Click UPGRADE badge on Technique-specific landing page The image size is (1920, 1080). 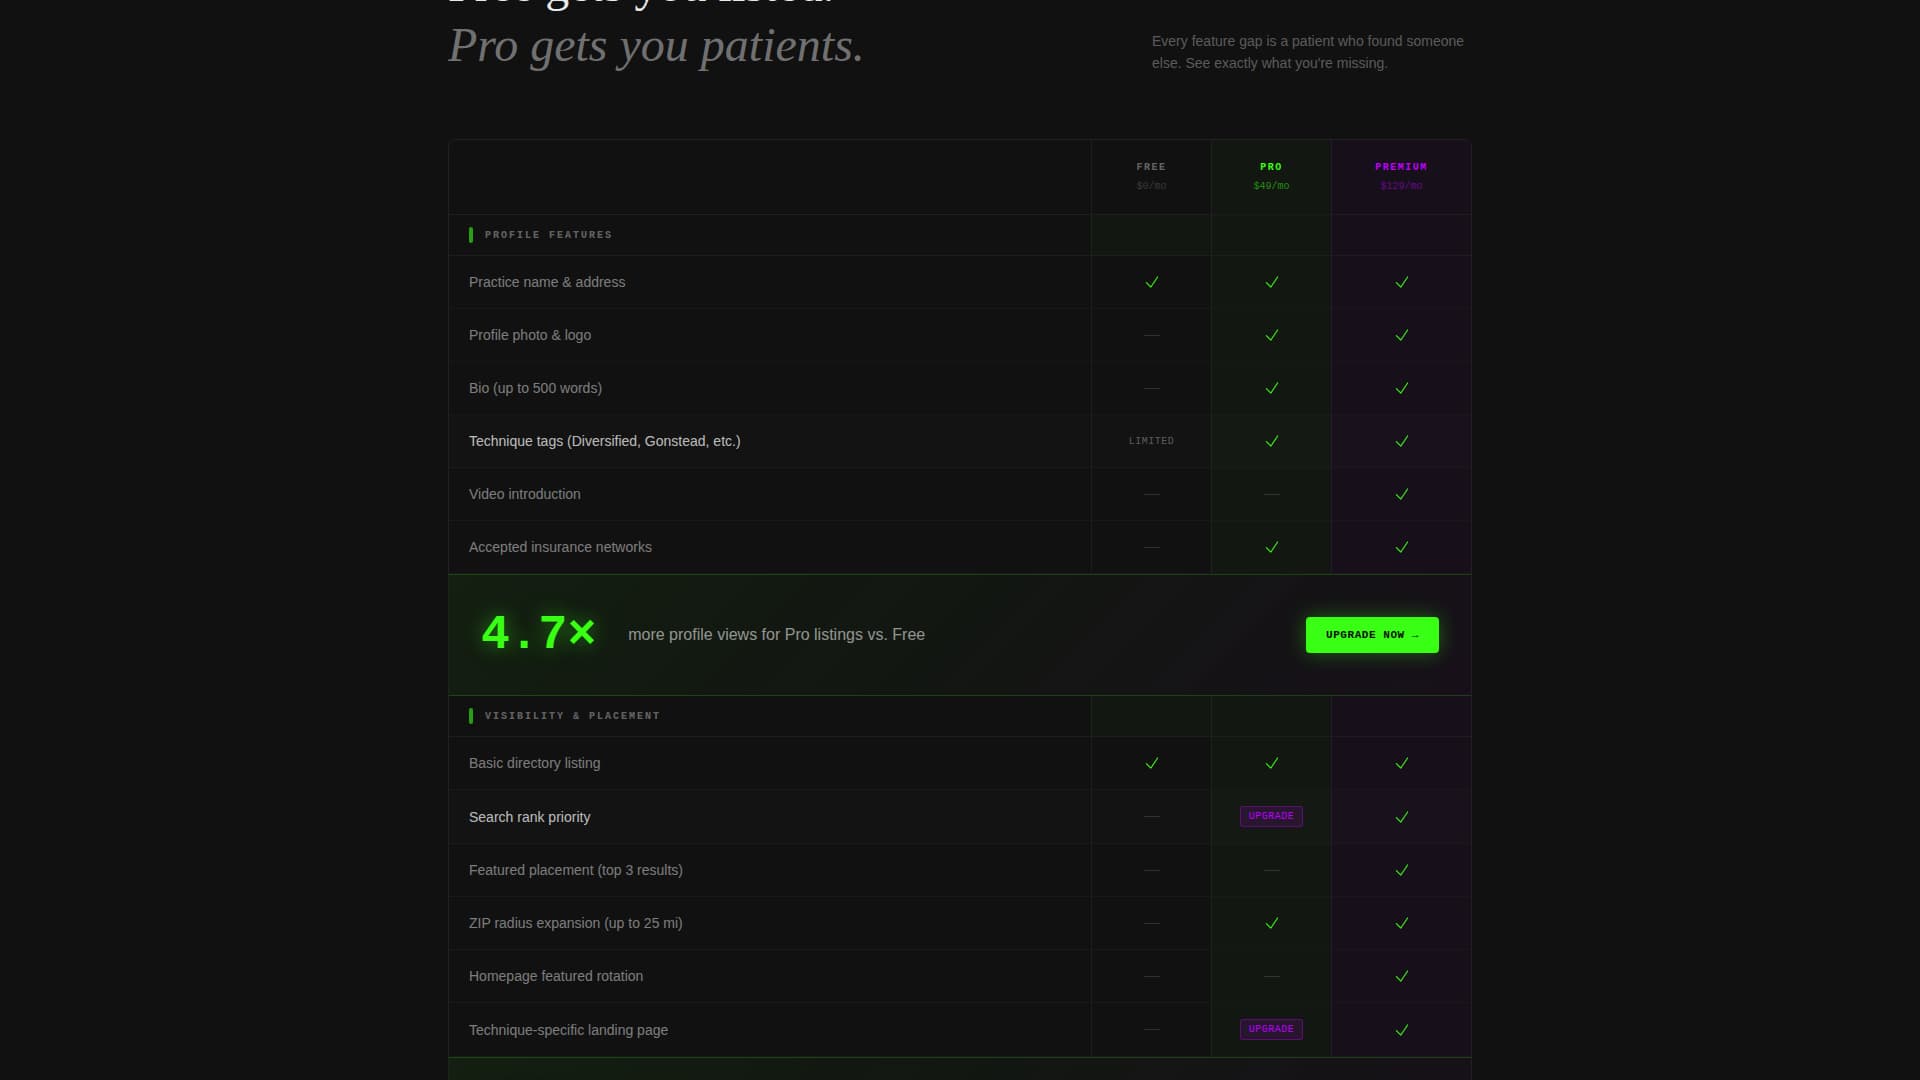pyautogui.click(x=1271, y=1029)
